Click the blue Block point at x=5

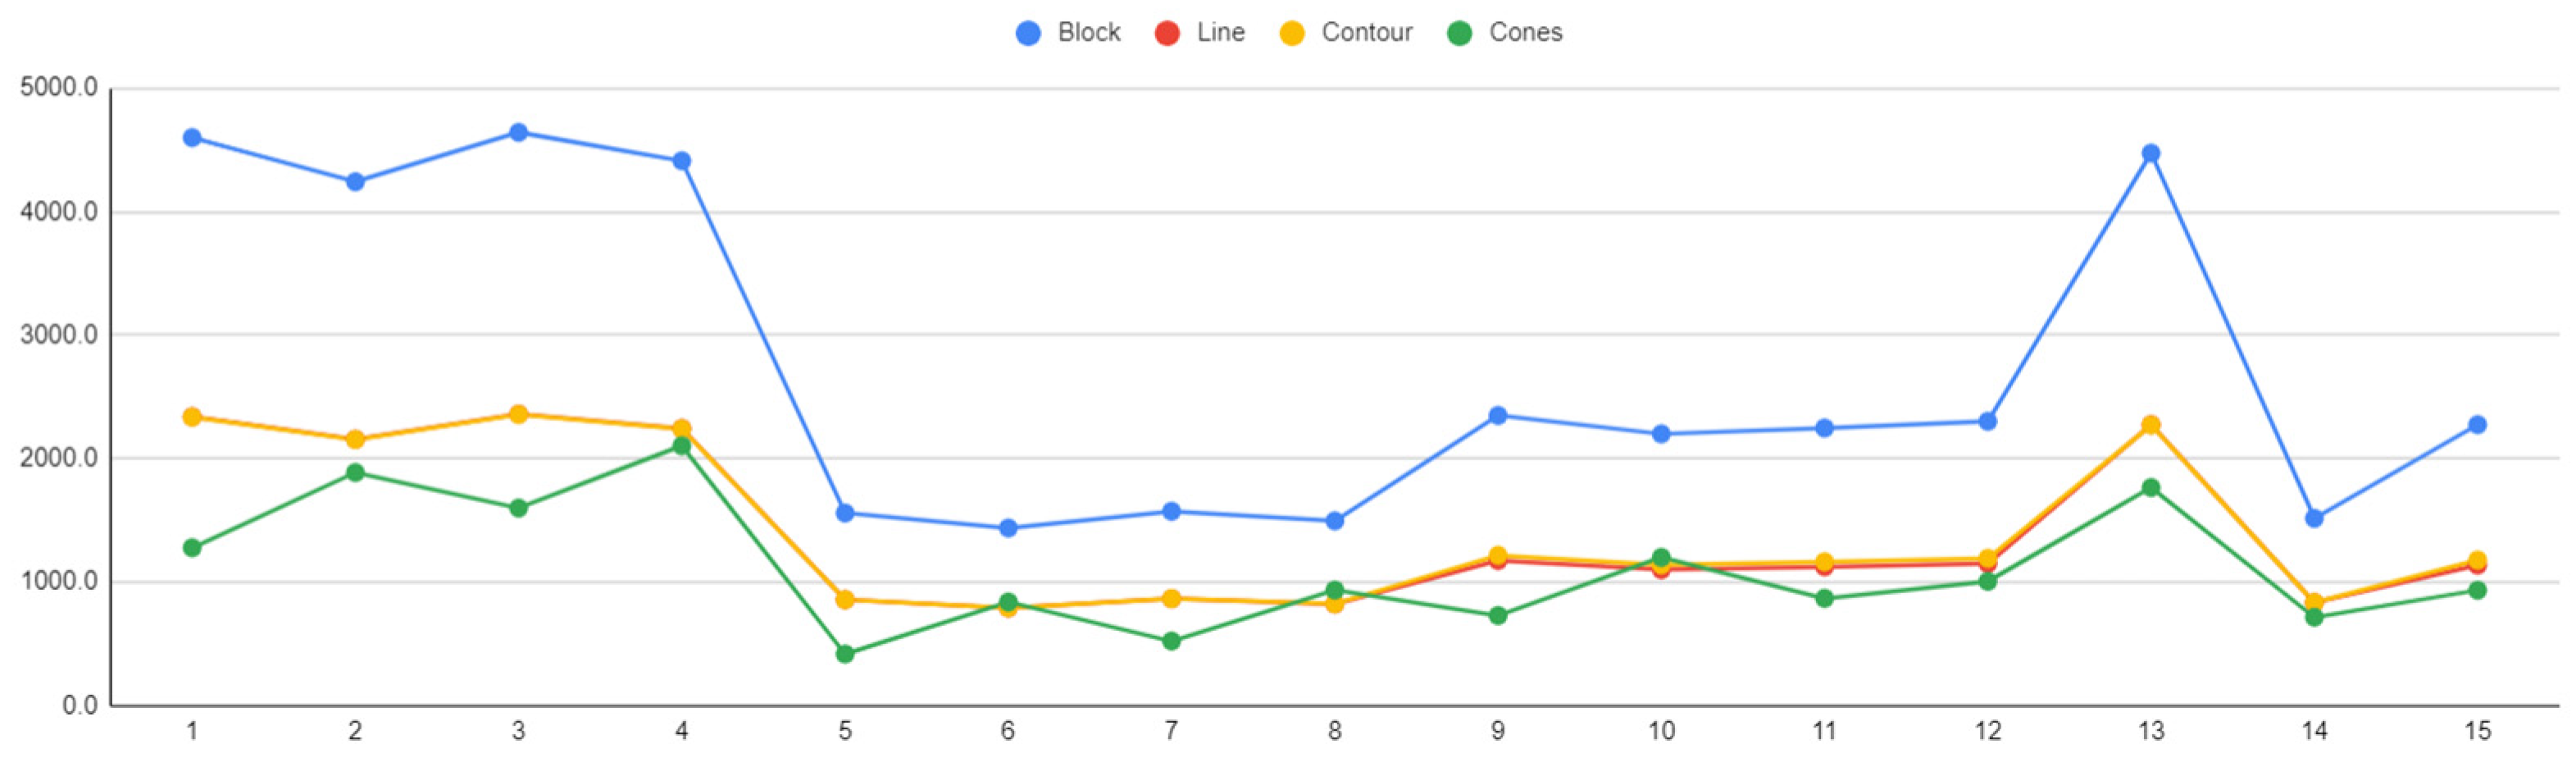click(845, 513)
